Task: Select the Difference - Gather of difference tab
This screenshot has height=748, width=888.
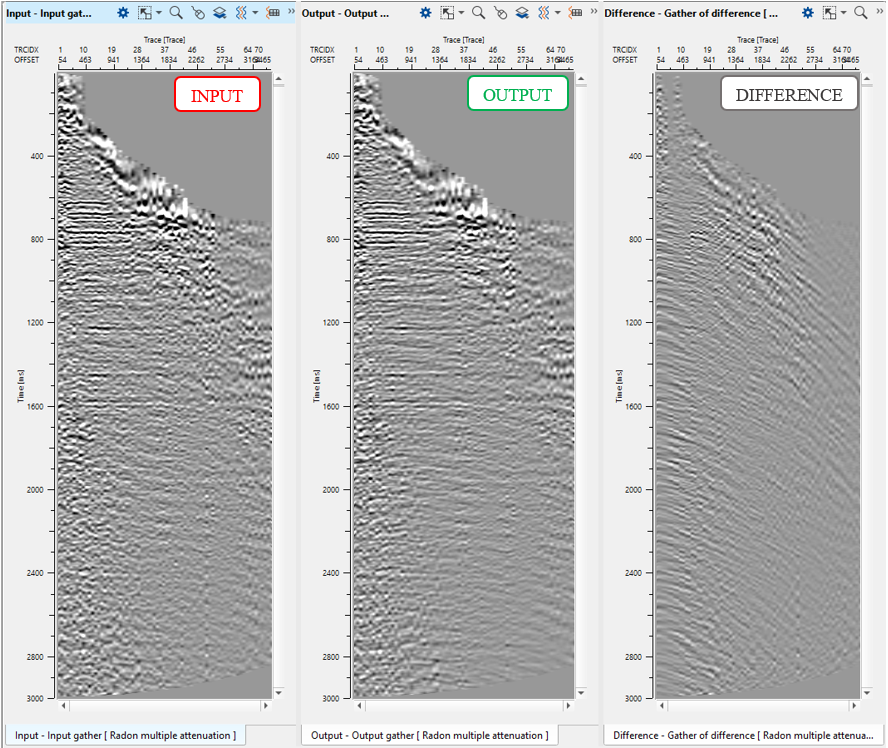Action: [744, 736]
